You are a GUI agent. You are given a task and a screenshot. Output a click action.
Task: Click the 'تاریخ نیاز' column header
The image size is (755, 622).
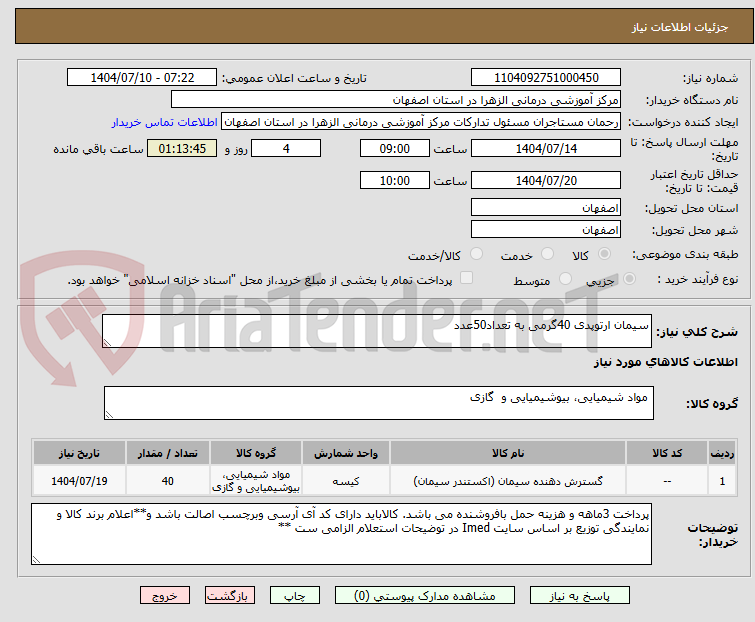(79, 453)
